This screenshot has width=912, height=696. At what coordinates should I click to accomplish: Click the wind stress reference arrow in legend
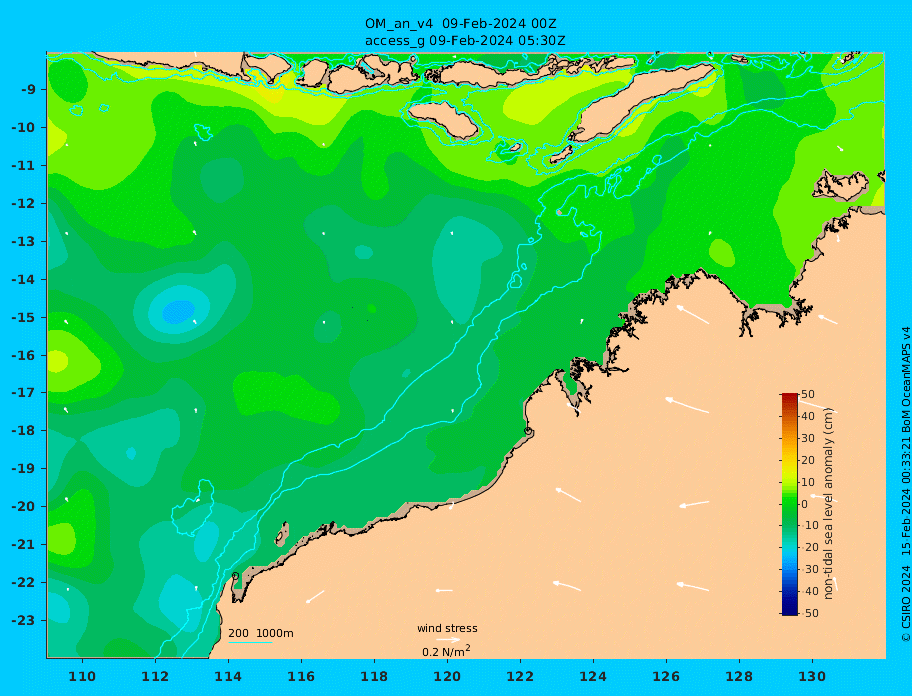click(x=448, y=640)
